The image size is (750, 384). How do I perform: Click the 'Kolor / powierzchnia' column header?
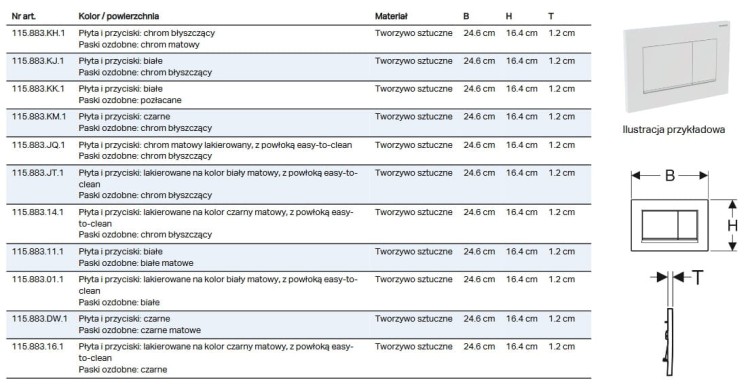pos(119,16)
